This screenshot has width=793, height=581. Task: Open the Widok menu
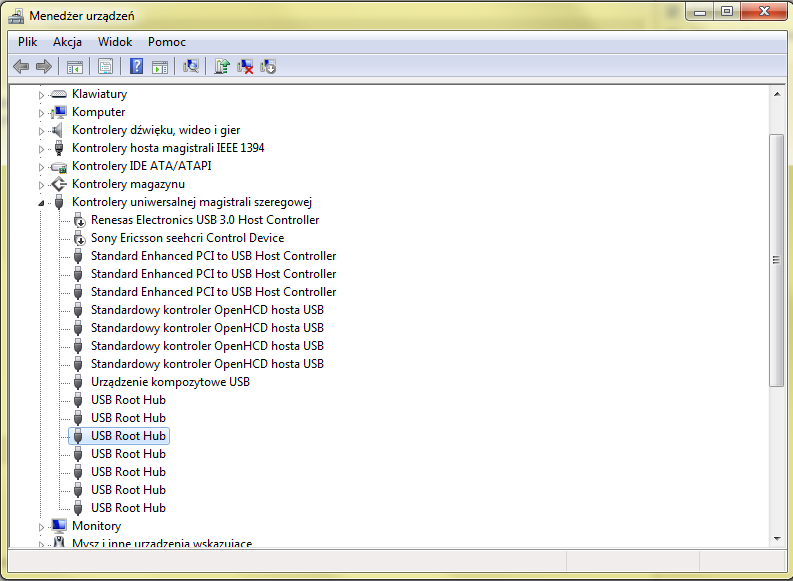(x=115, y=42)
